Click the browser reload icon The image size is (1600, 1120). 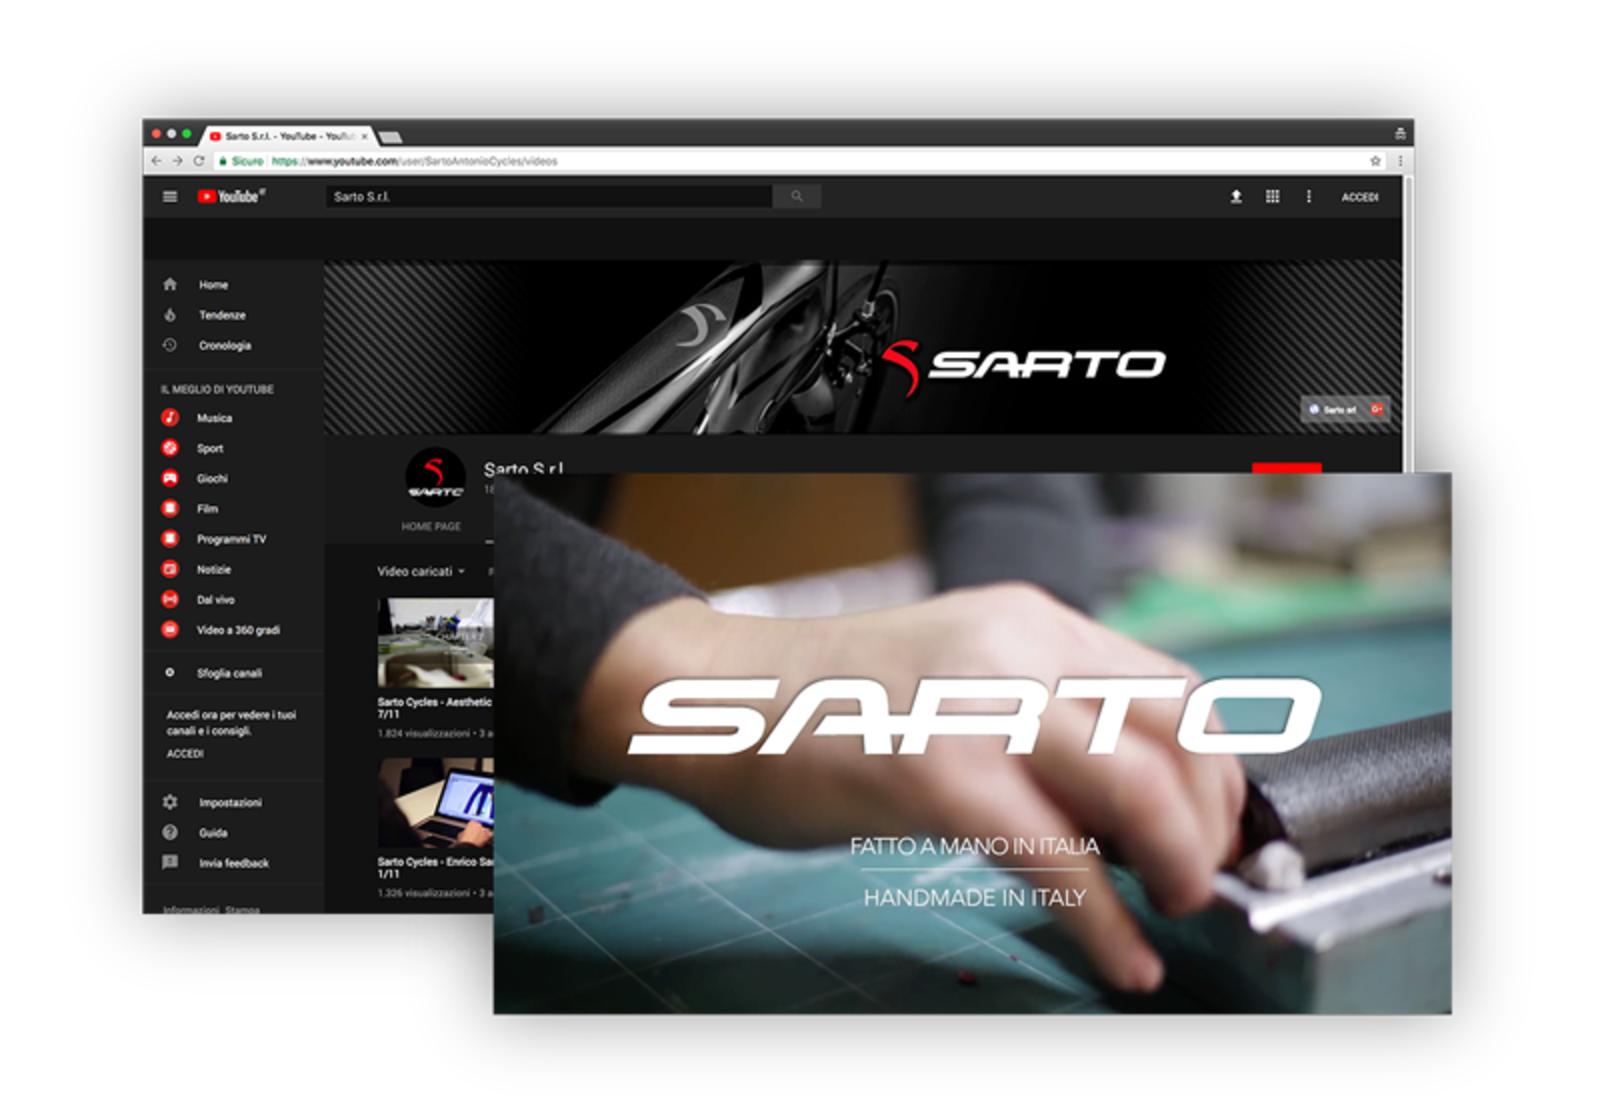199,161
